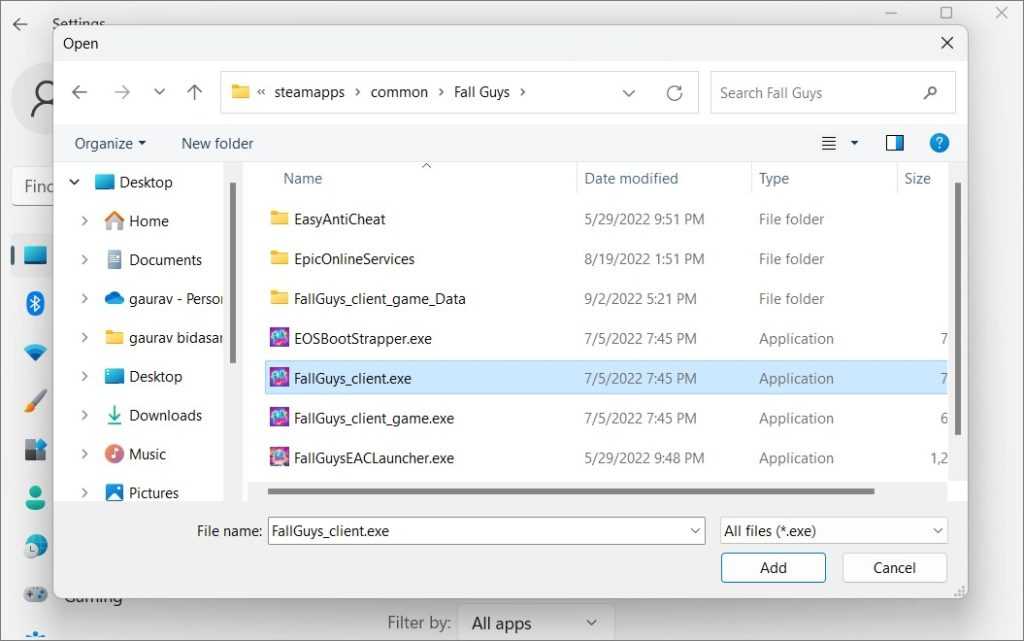This screenshot has width=1024, height=641.
Task: Click Fall Guys breadcrumb segment
Action: coord(481,92)
